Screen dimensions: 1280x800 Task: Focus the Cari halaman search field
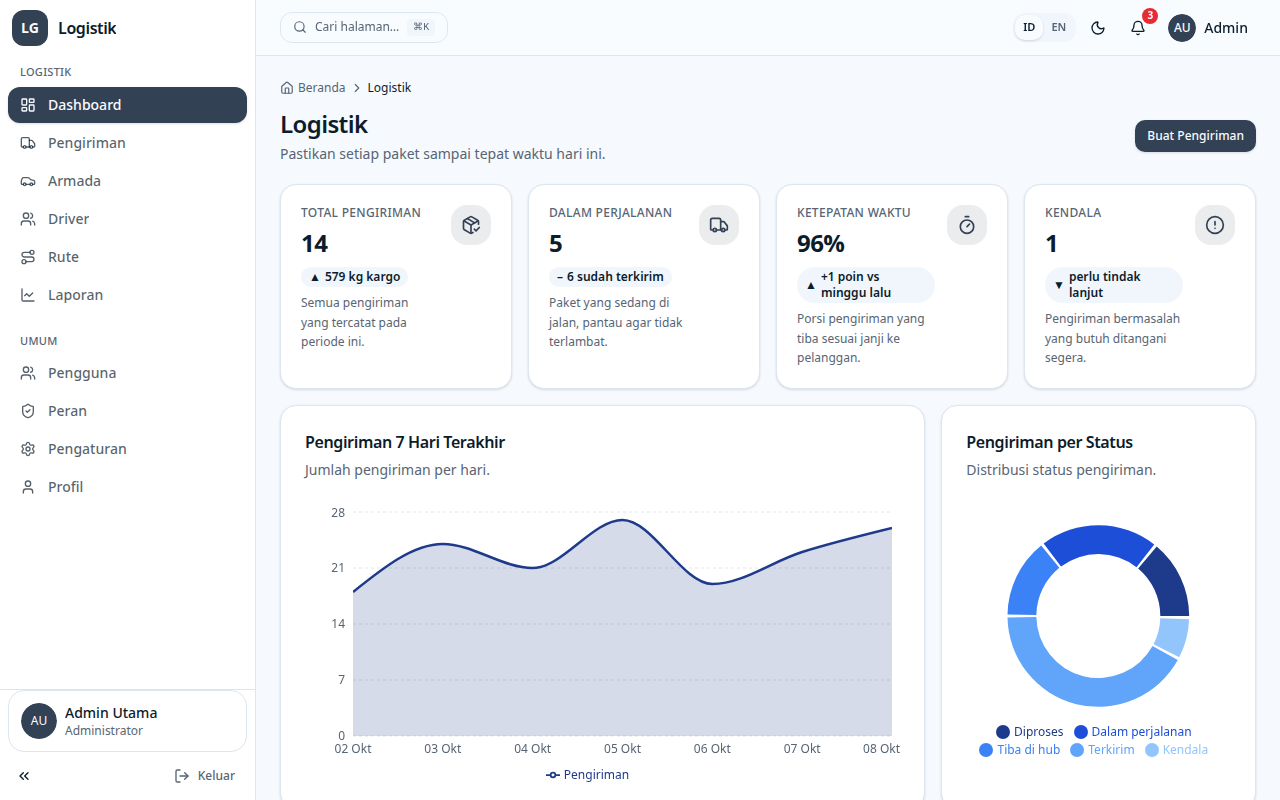(364, 27)
